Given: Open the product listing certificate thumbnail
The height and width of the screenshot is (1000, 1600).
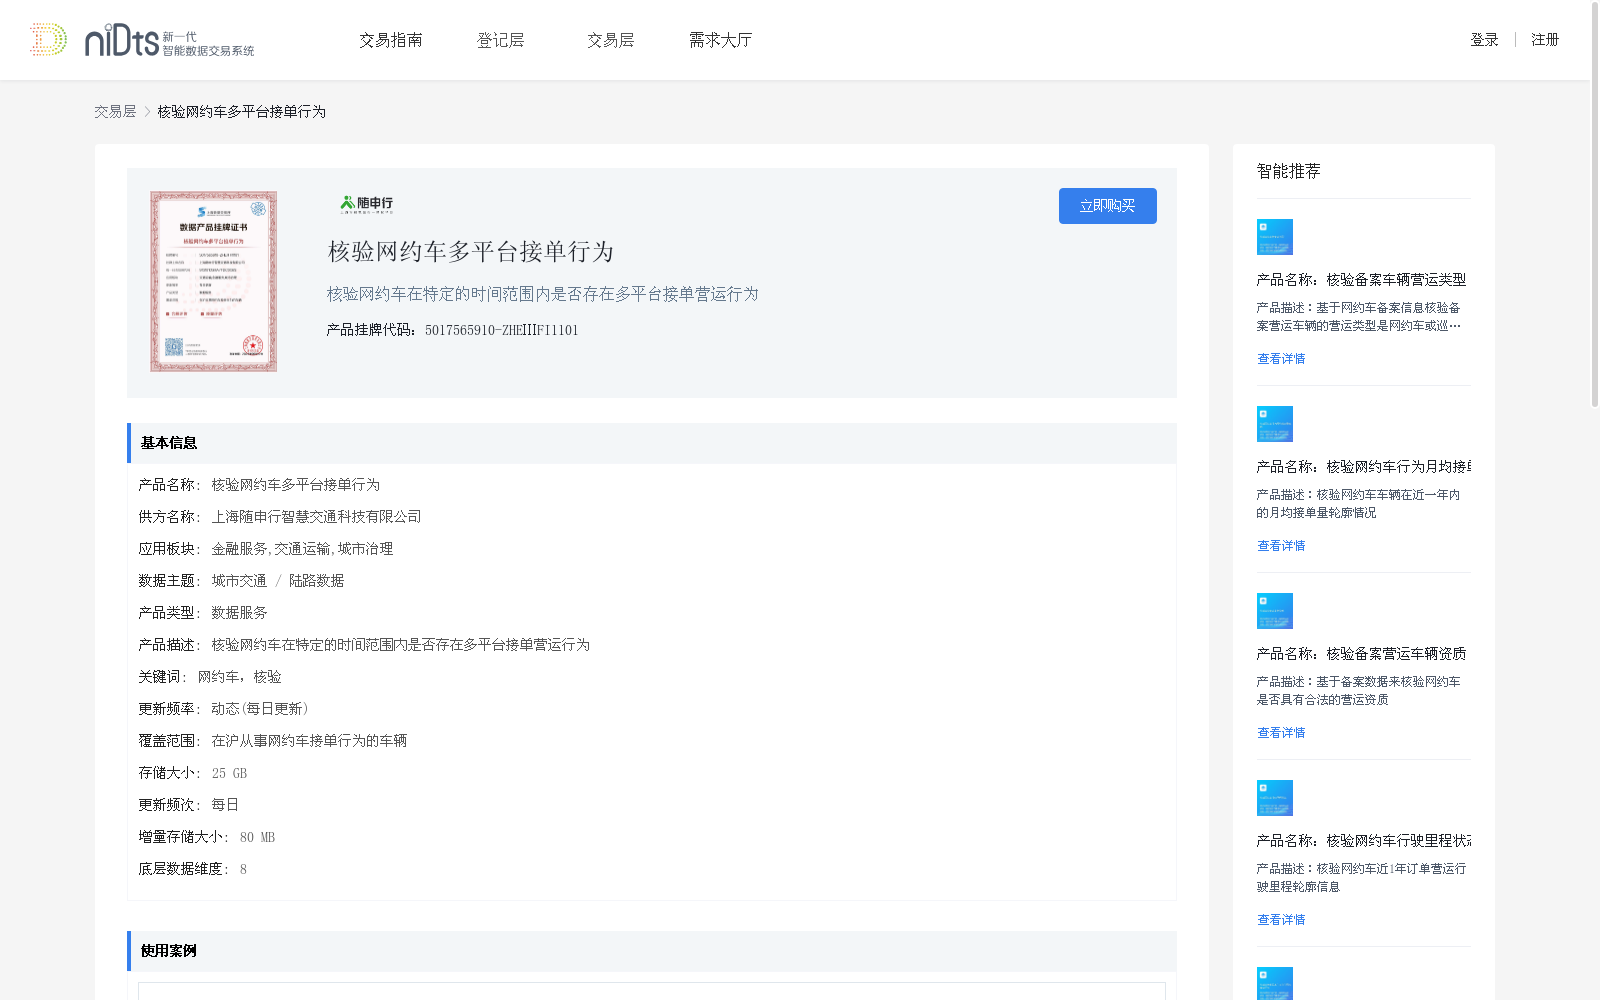Looking at the screenshot, I should tap(213, 282).
